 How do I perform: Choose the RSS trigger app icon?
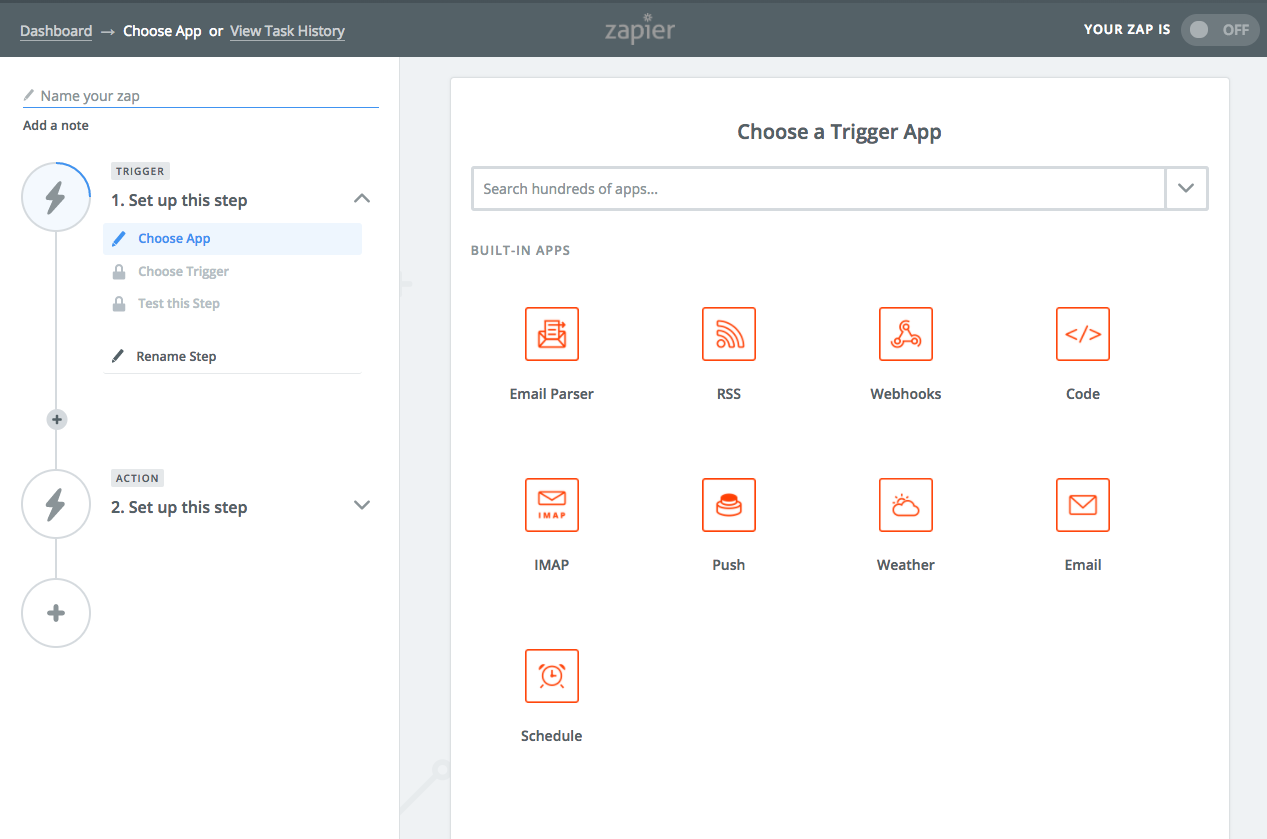[728, 334]
